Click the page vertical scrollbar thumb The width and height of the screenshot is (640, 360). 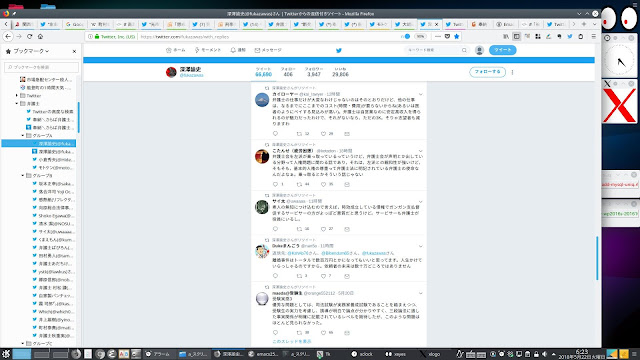(x=597, y=258)
